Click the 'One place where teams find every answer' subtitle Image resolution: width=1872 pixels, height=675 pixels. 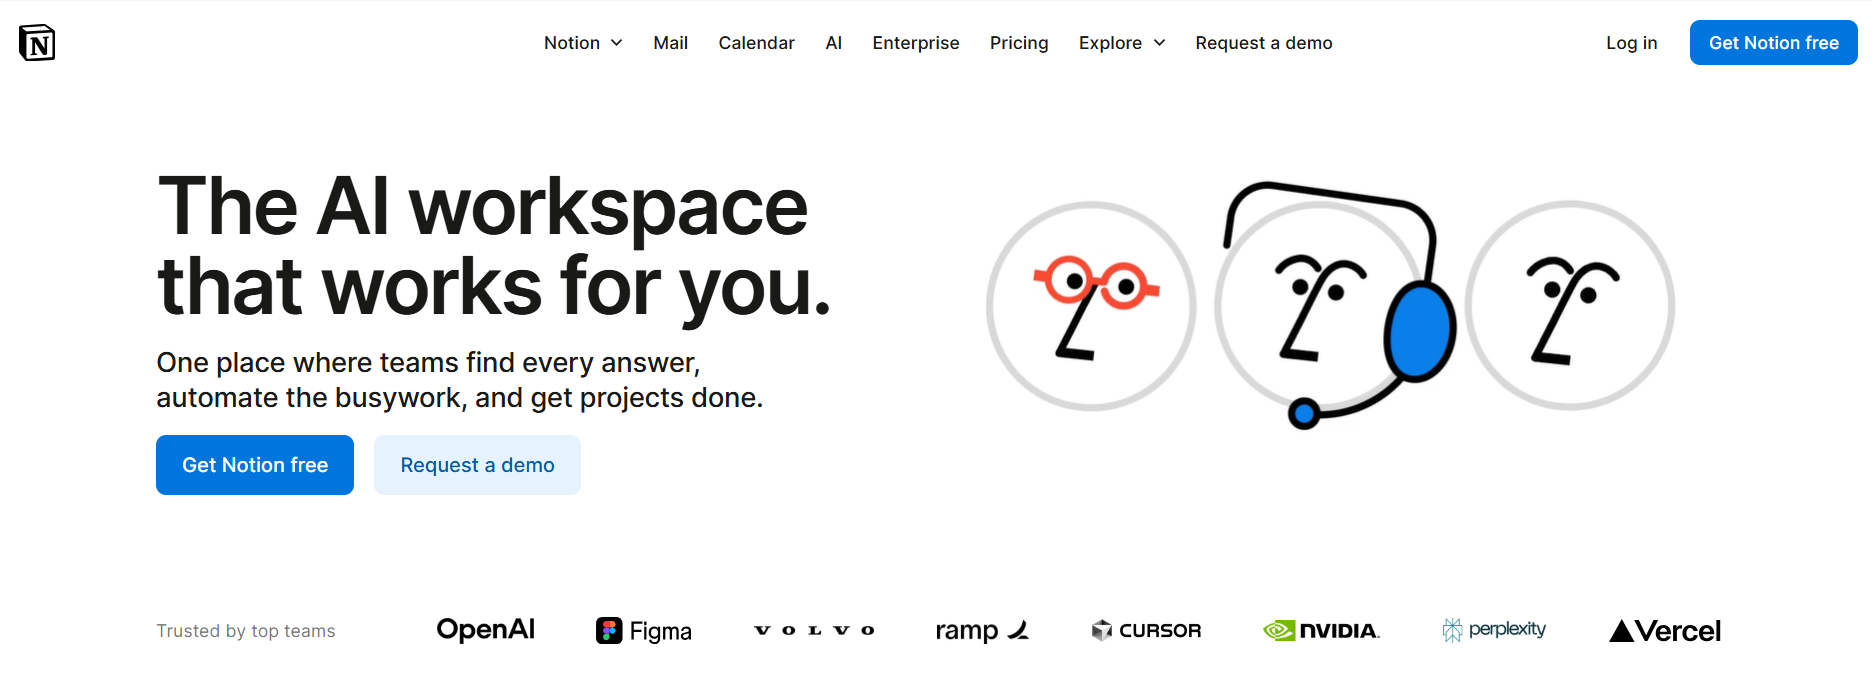[460, 380]
